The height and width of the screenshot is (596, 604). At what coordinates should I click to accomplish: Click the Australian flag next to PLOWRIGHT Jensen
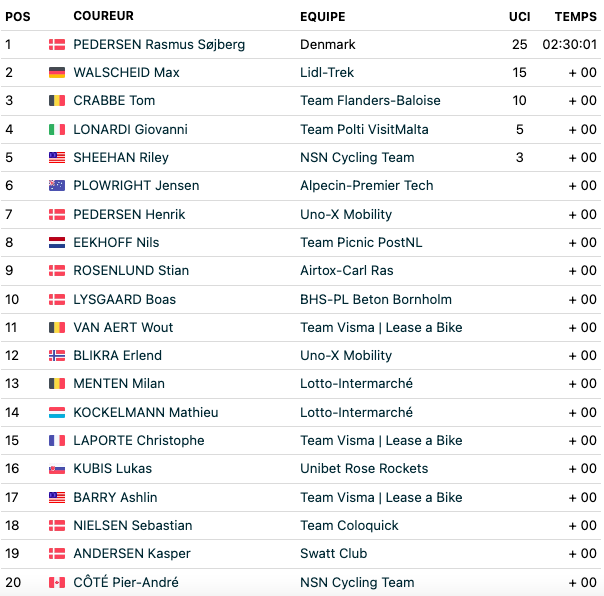pyautogui.click(x=57, y=186)
